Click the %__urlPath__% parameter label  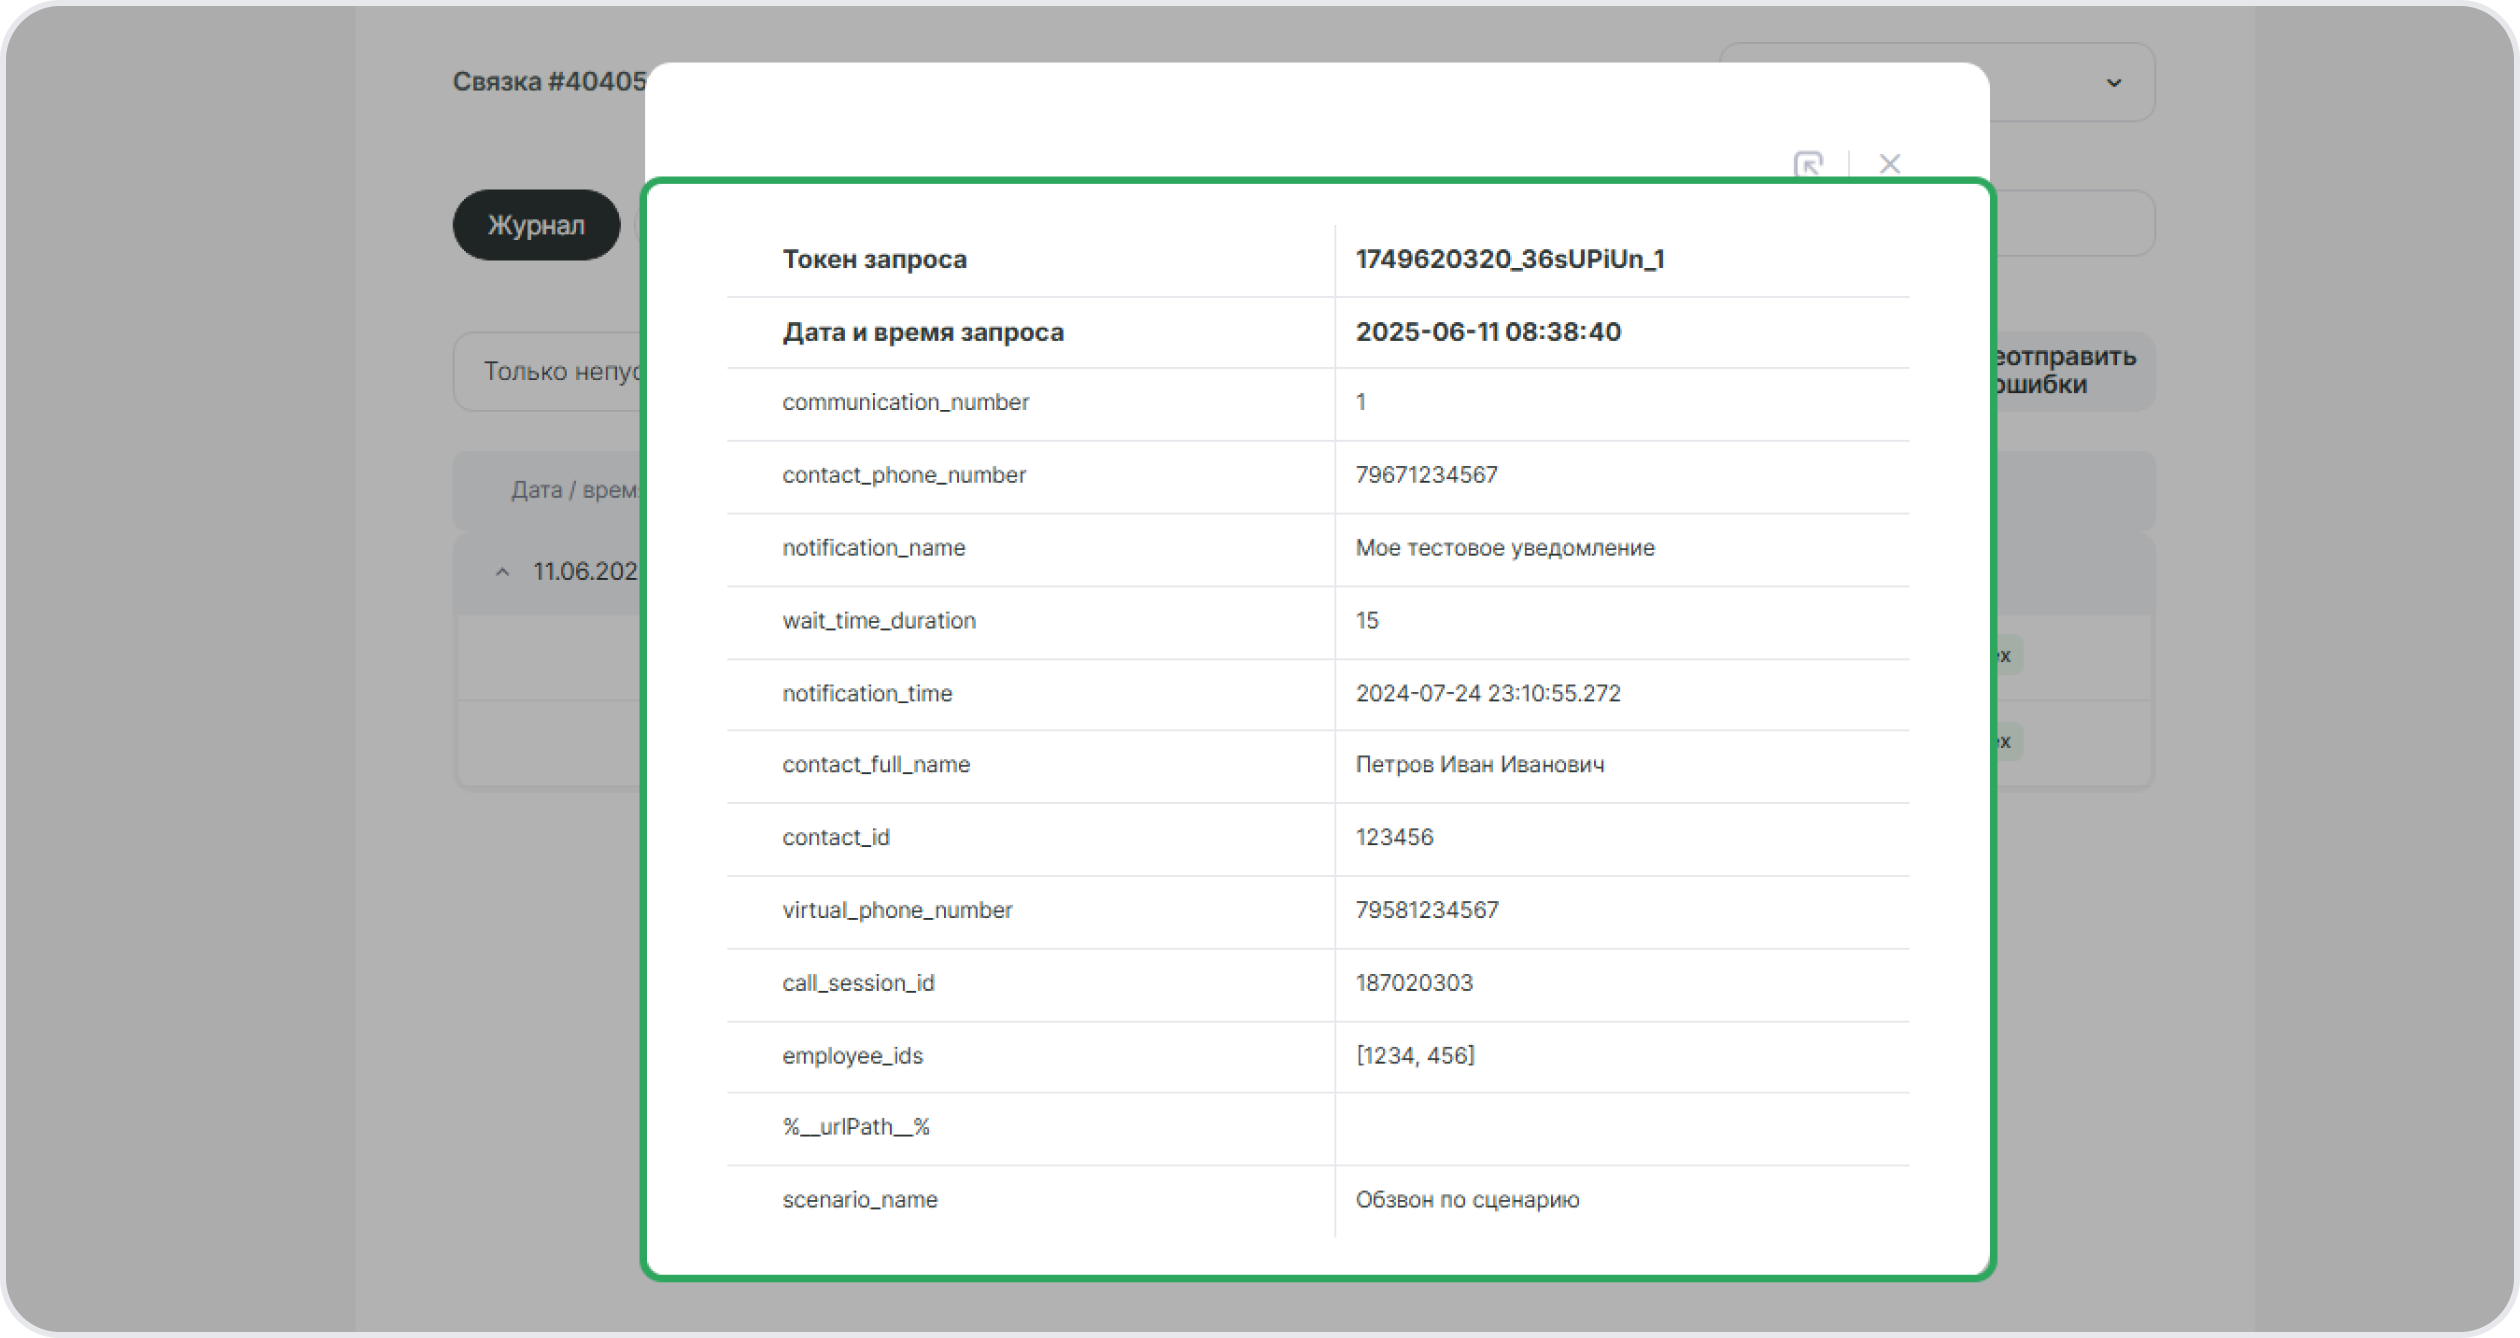click(x=856, y=1127)
